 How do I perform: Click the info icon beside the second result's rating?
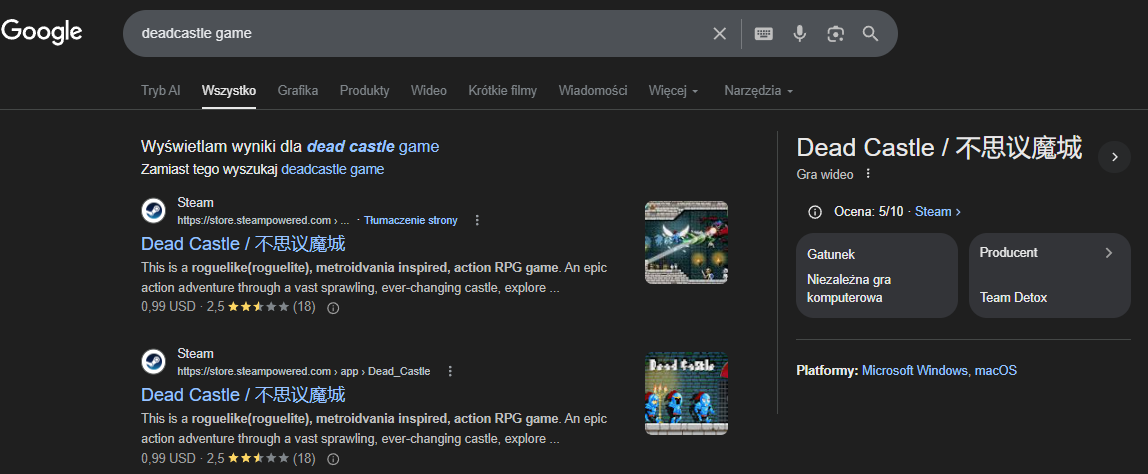[x=333, y=459]
